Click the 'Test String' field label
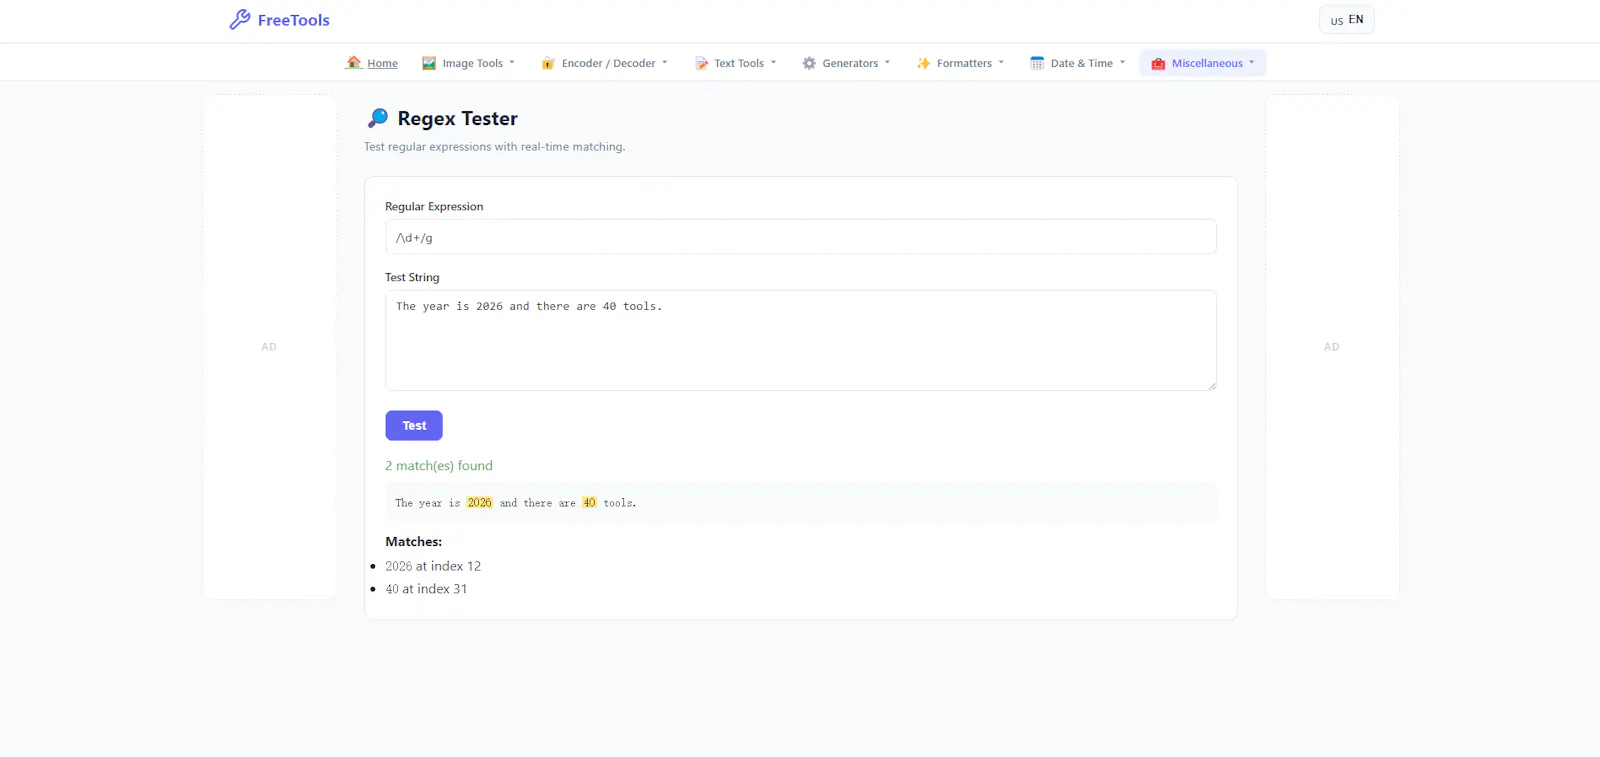The height and width of the screenshot is (757, 1600). coord(412,278)
